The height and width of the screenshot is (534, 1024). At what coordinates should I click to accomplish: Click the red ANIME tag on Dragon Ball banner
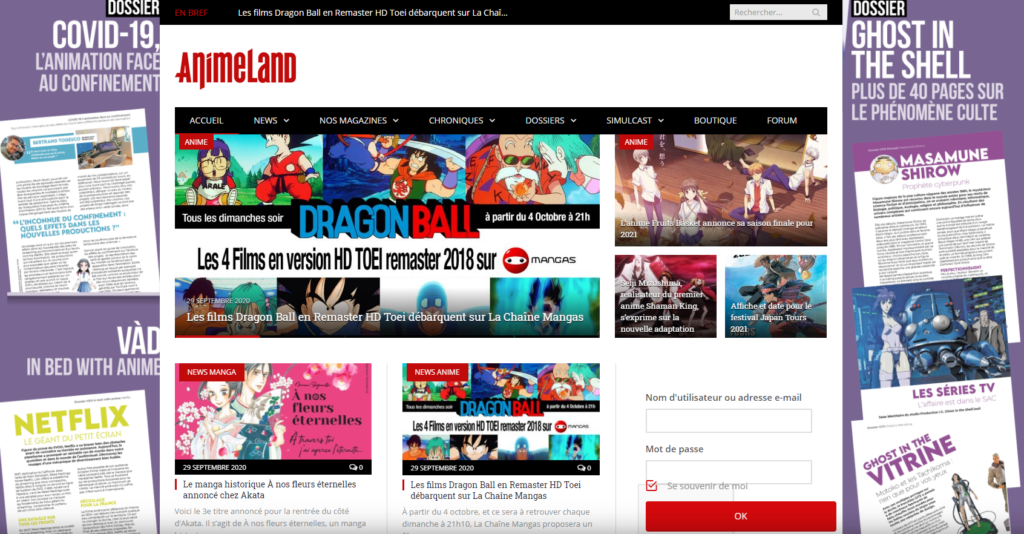(x=195, y=142)
